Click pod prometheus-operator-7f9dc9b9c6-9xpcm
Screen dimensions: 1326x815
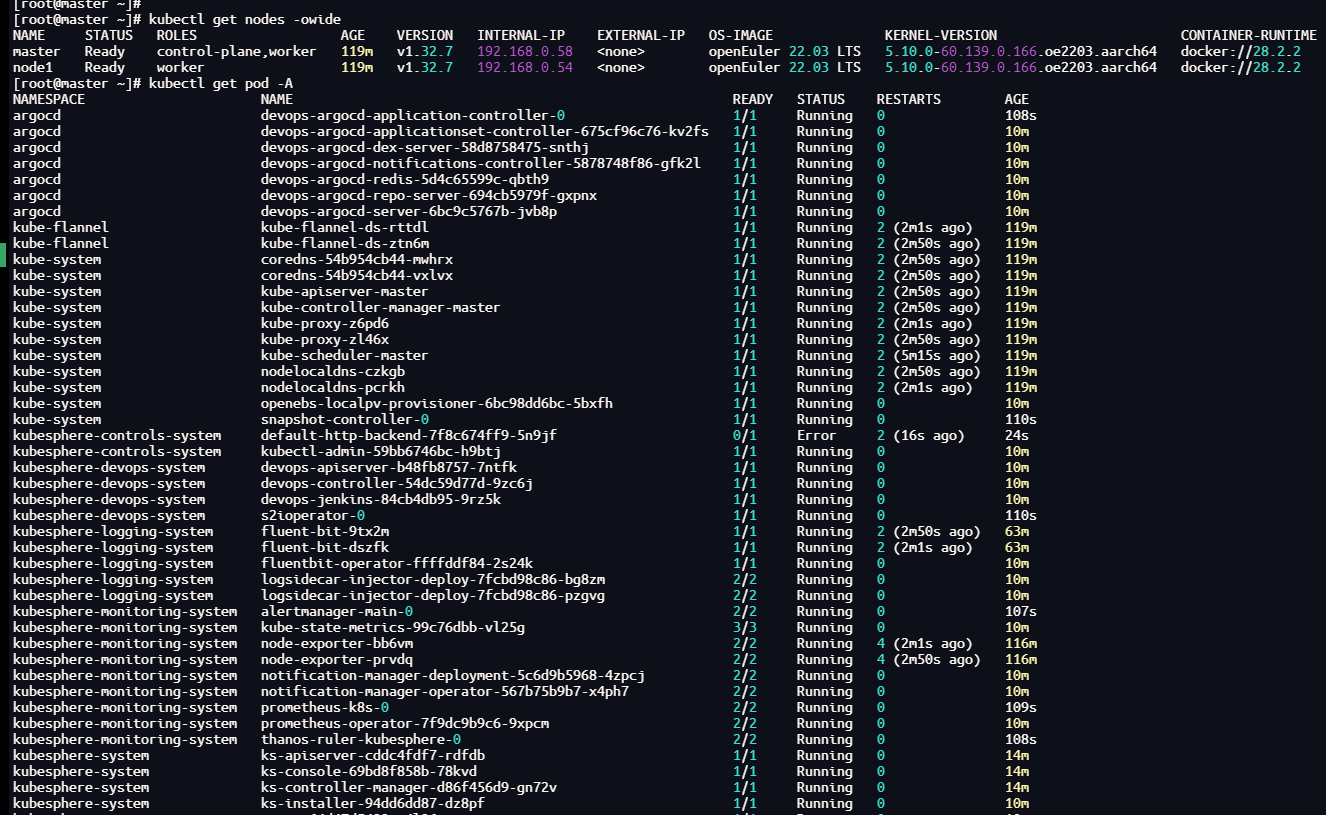(405, 724)
